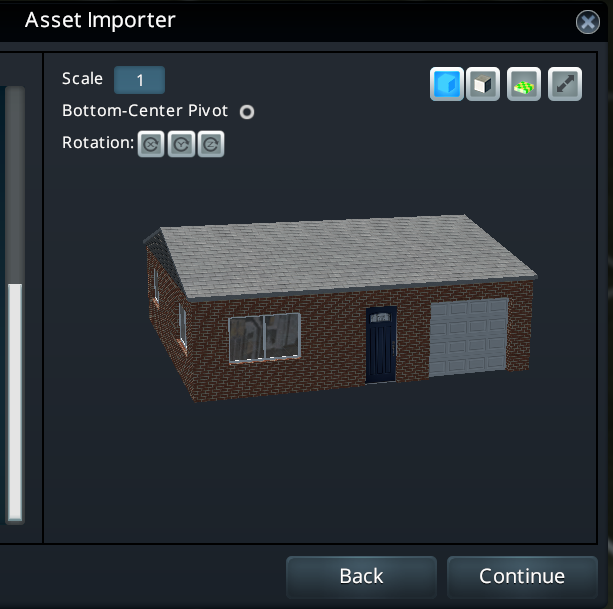613x609 pixels.
Task: Click the Rotation: label
Action: (x=98, y=143)
